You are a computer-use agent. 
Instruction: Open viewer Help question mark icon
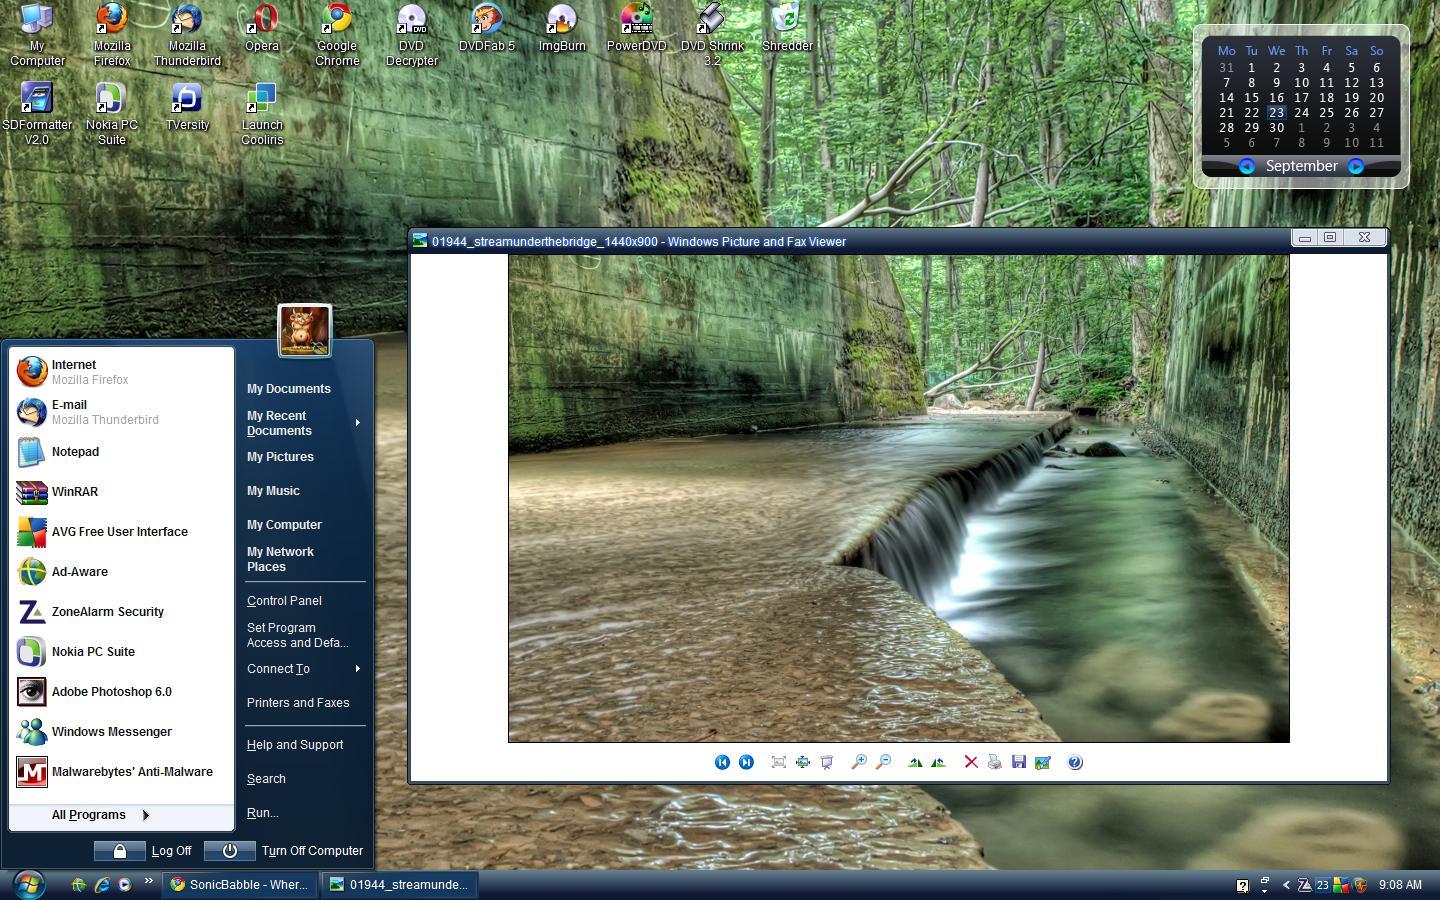[x=1075, y=762]
